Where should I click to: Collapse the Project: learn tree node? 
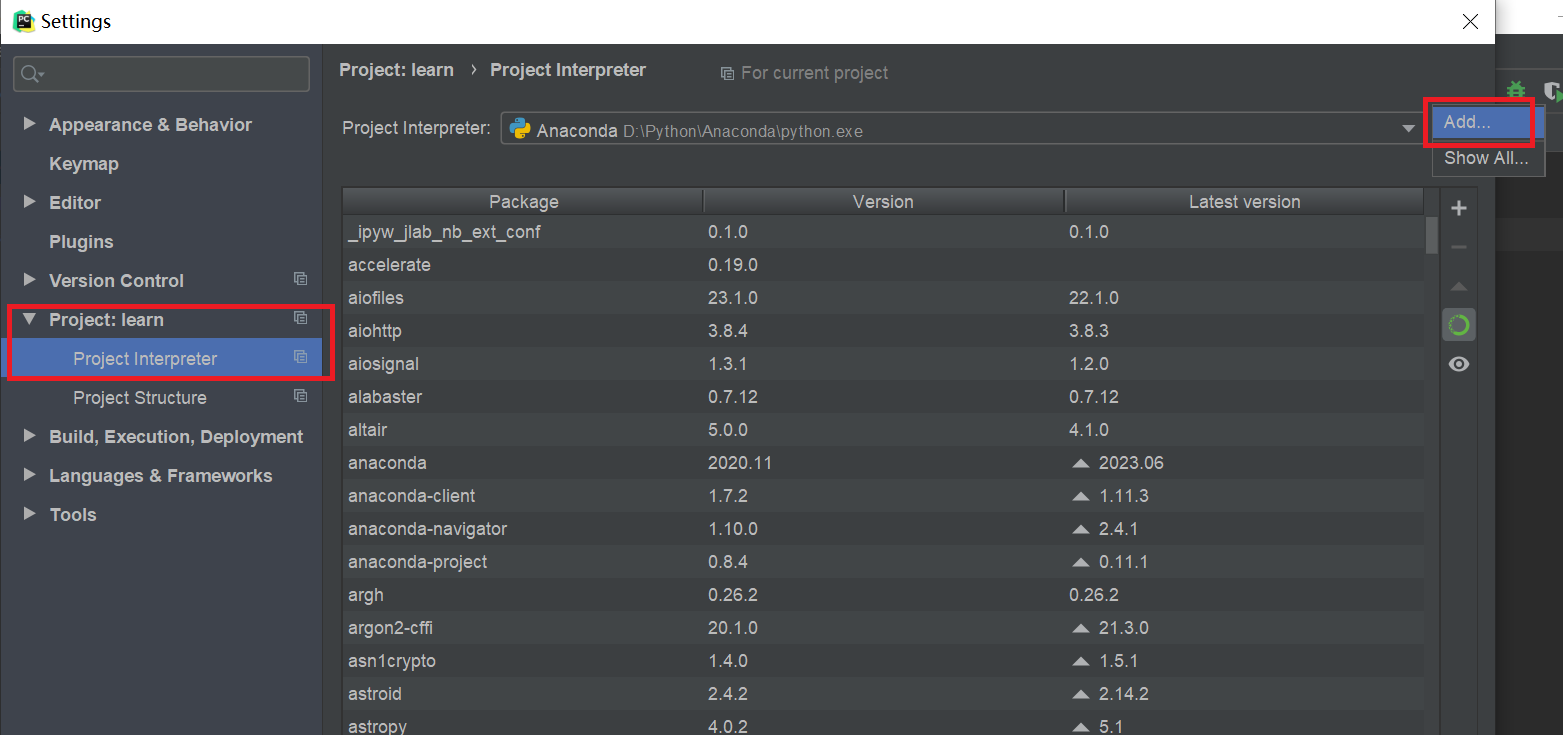pyautogui.click(x=29, y=319)
